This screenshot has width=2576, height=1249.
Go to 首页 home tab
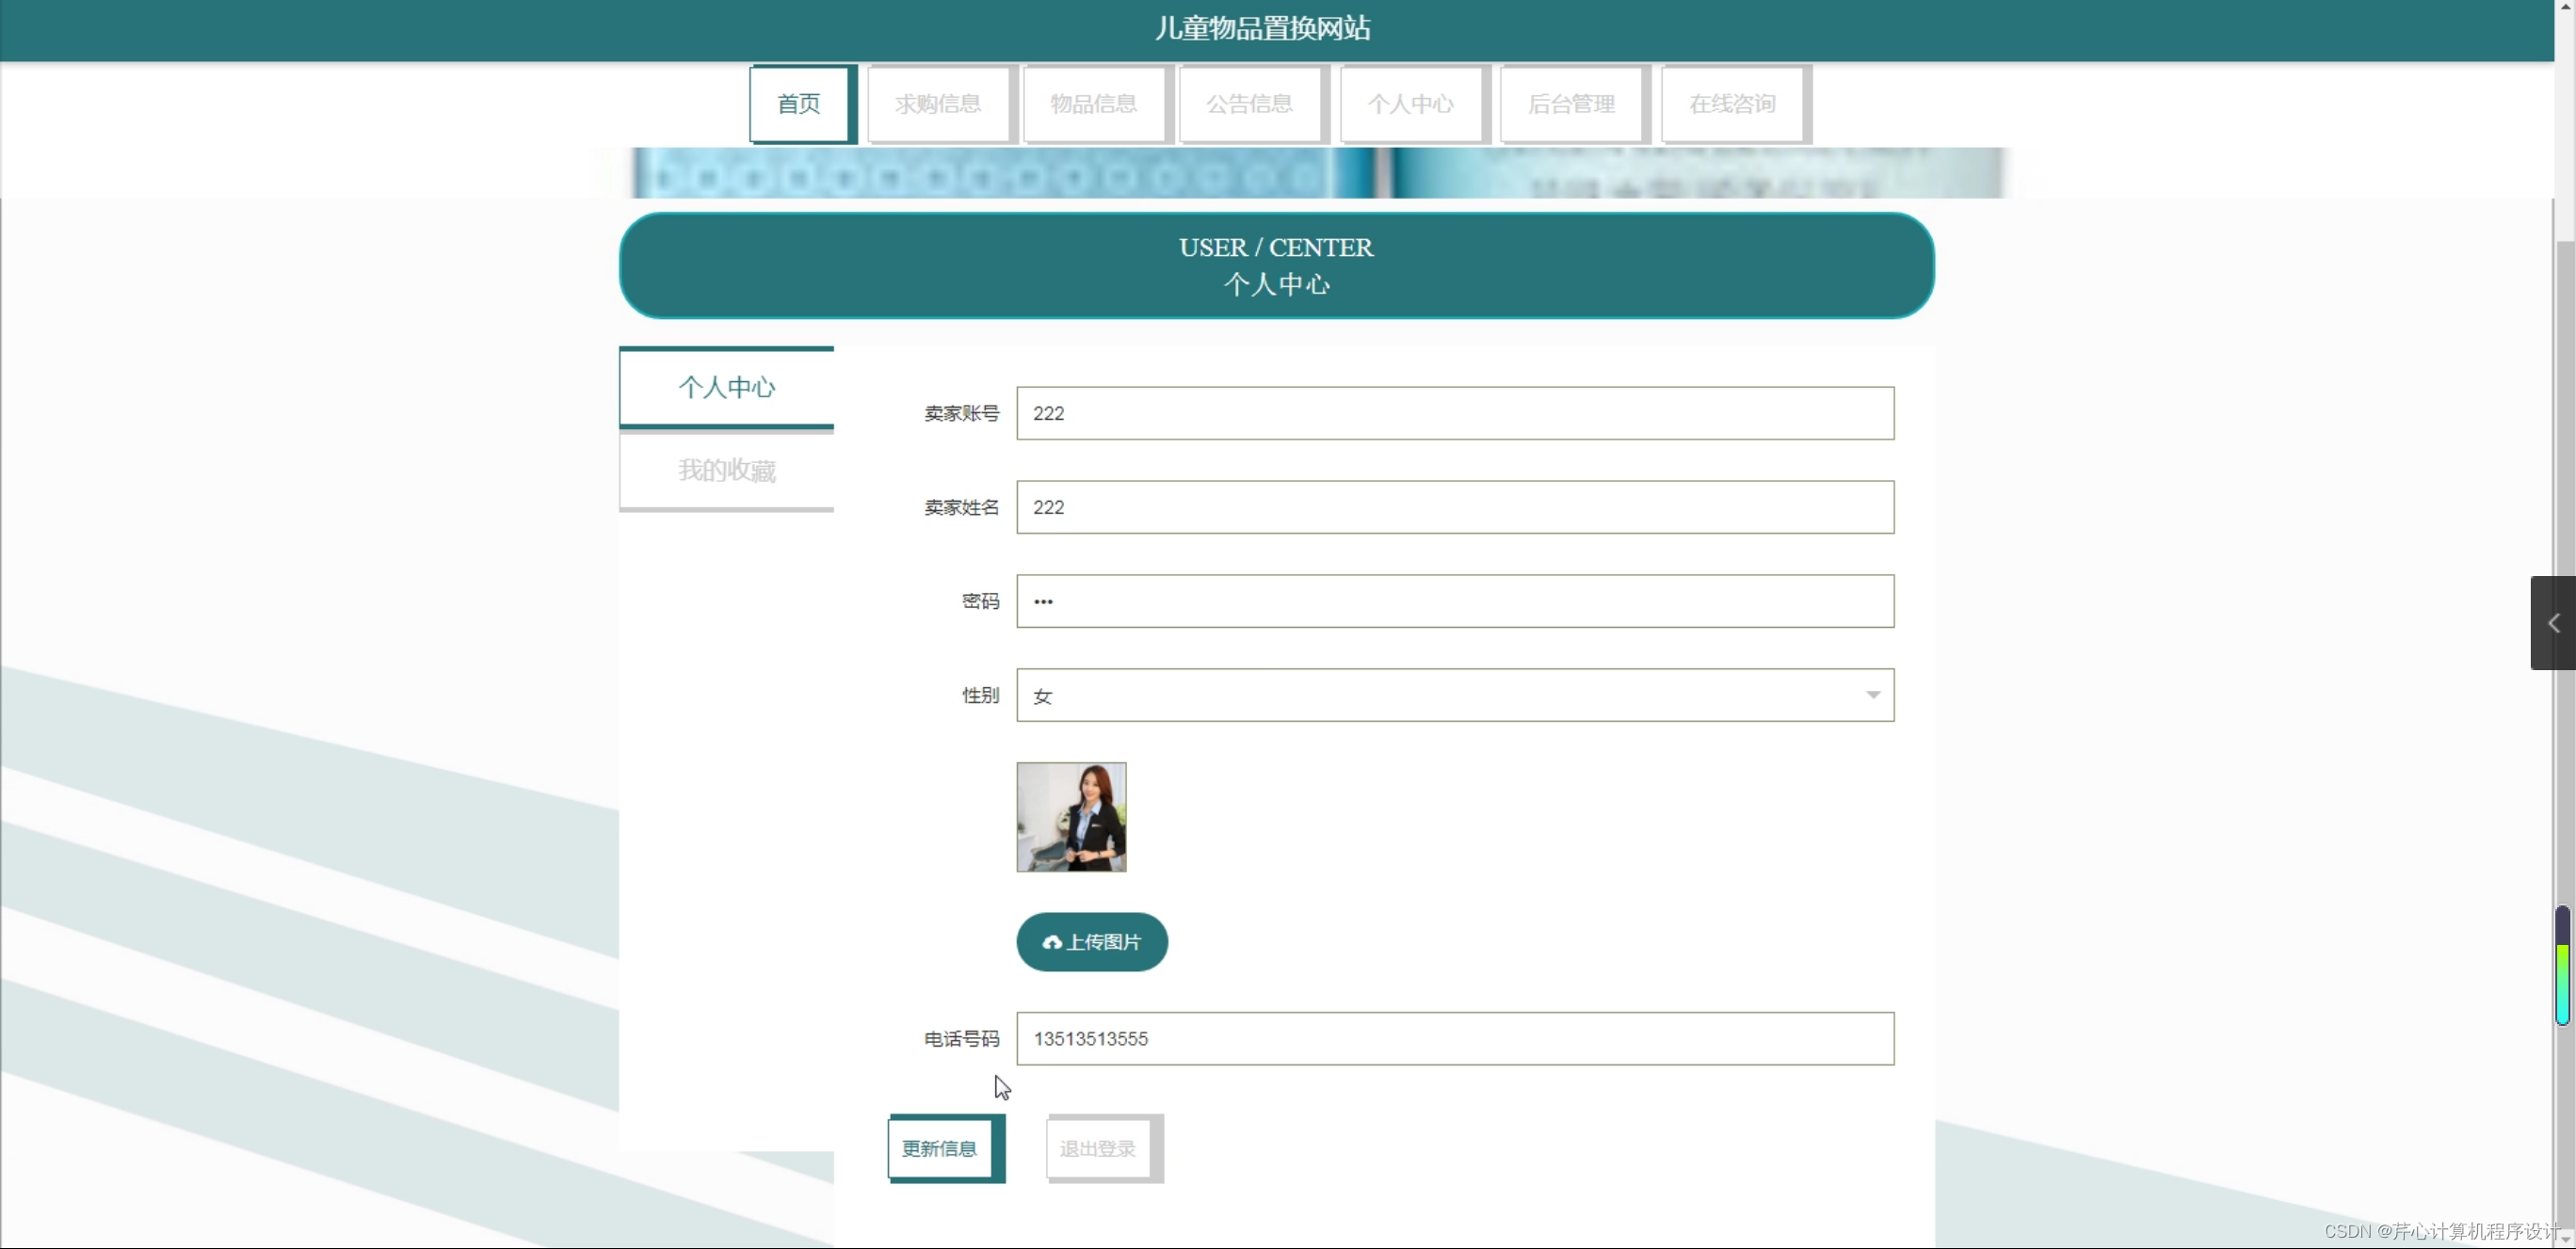(800, 104)
